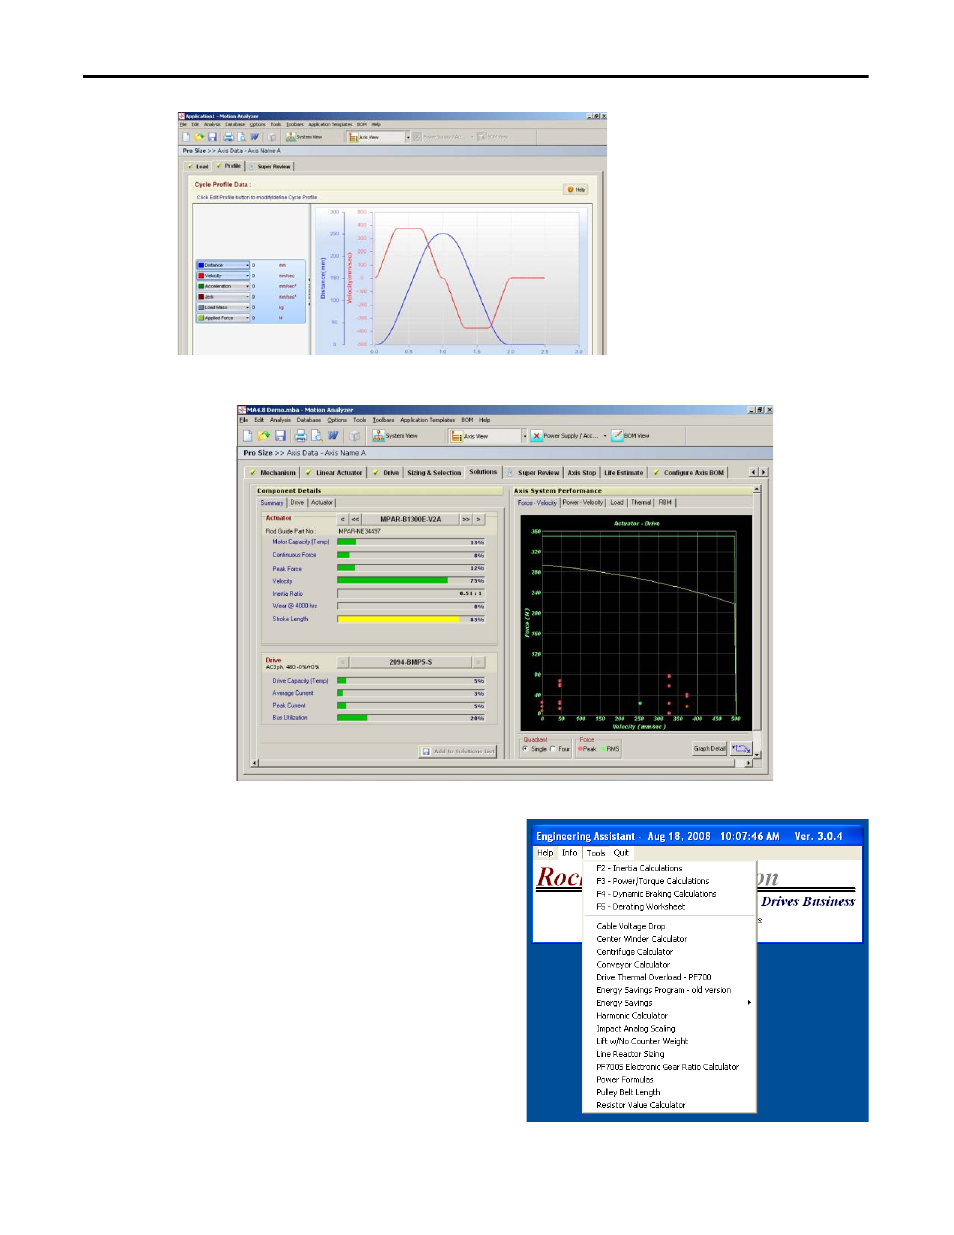Expand the Velocity series dropdown

click(x=248, y=275)
